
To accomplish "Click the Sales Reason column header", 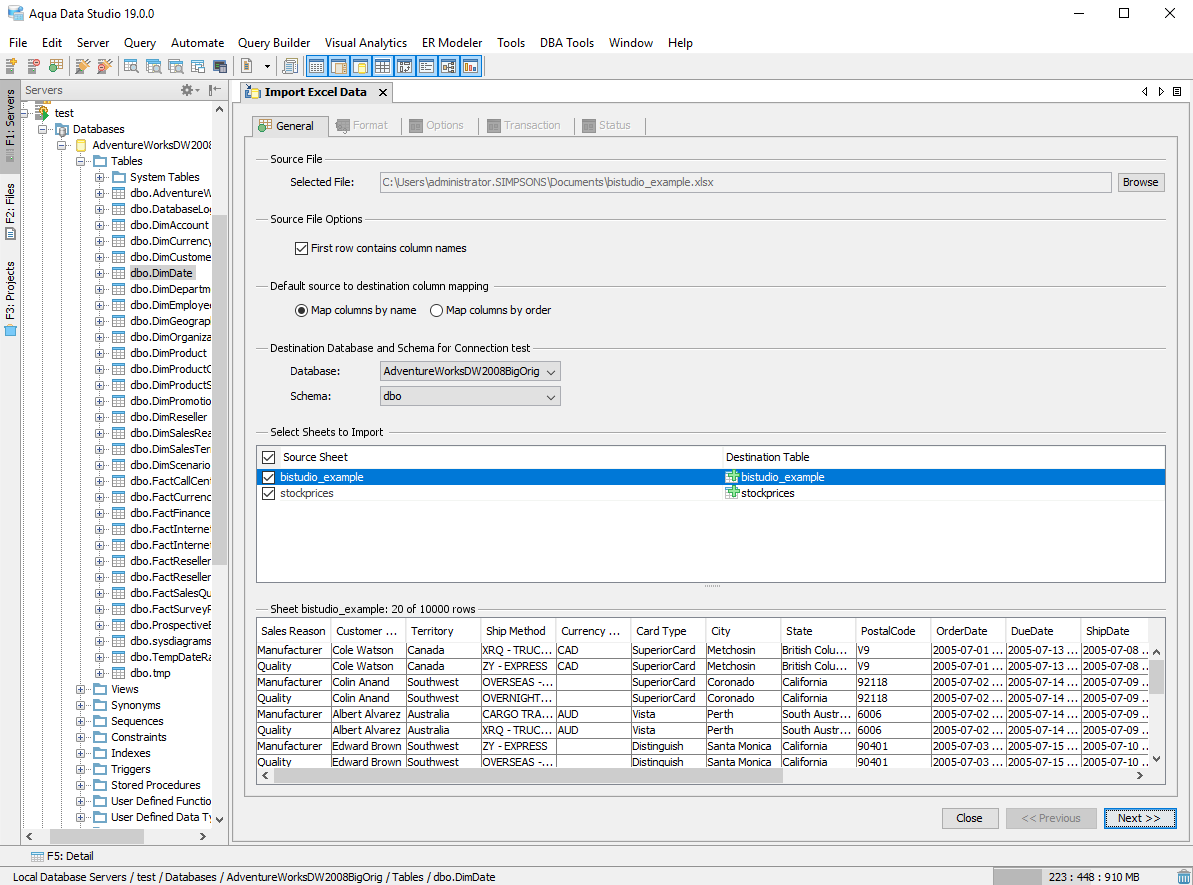I will point(293,631).
